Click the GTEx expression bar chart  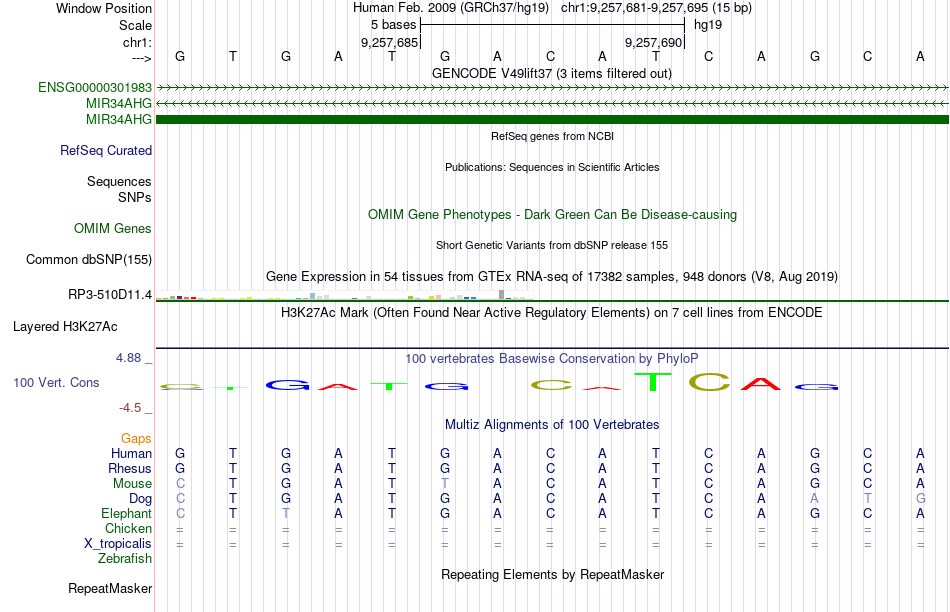point(344,295)
